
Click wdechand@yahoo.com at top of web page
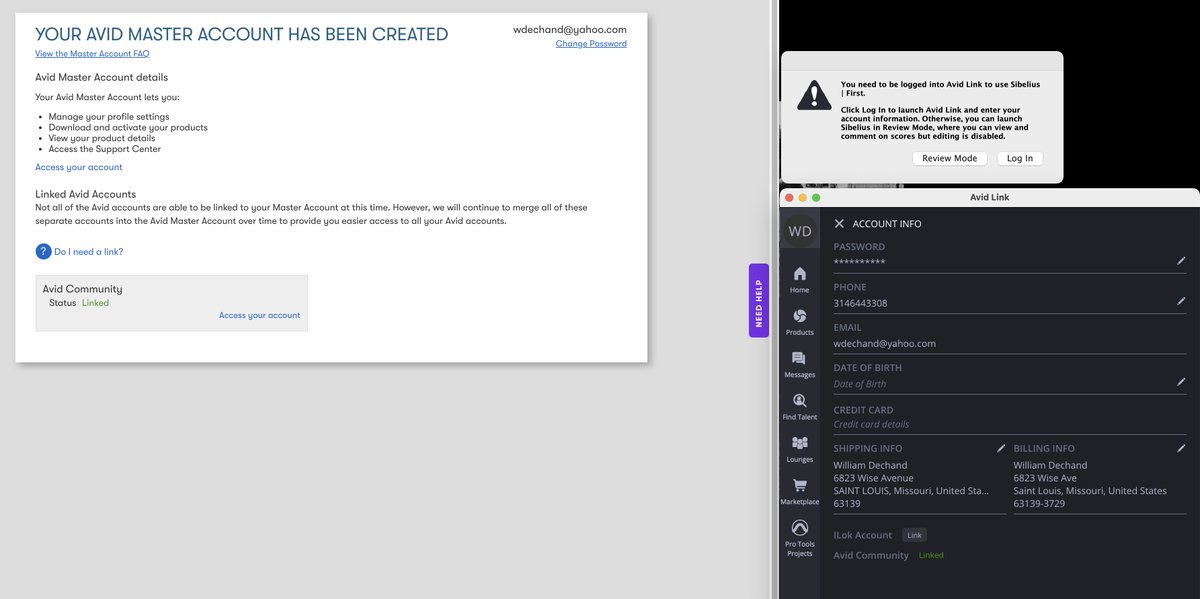[570, 29]
